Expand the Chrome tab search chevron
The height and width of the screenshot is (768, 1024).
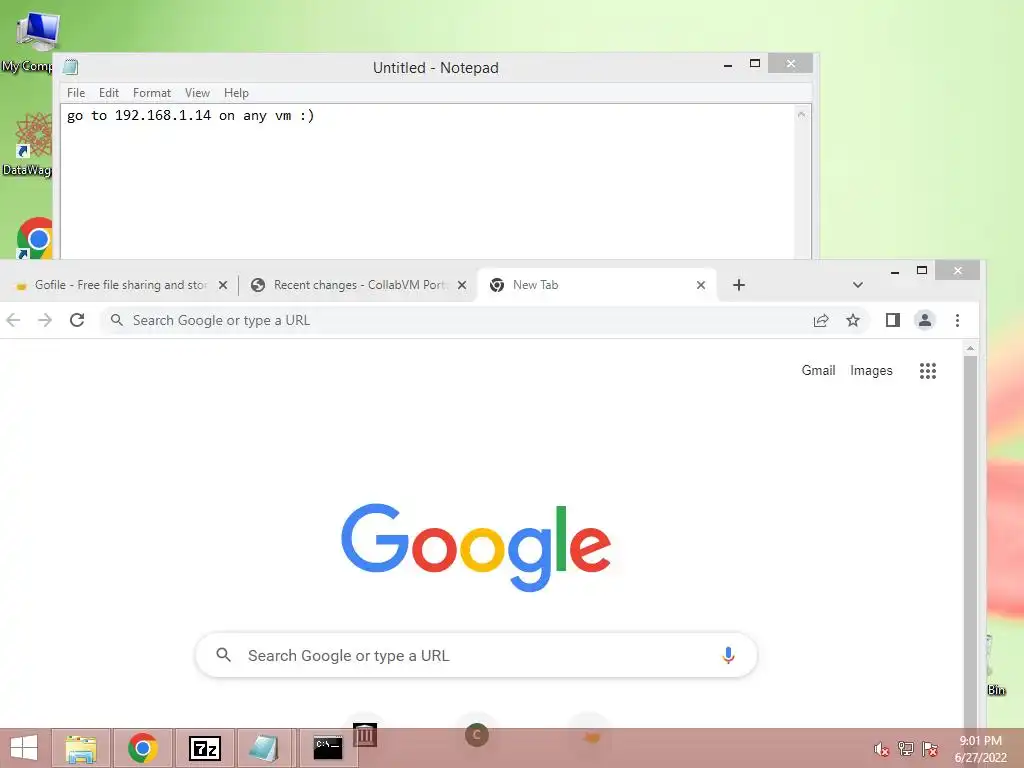click(x=857, y=285)
